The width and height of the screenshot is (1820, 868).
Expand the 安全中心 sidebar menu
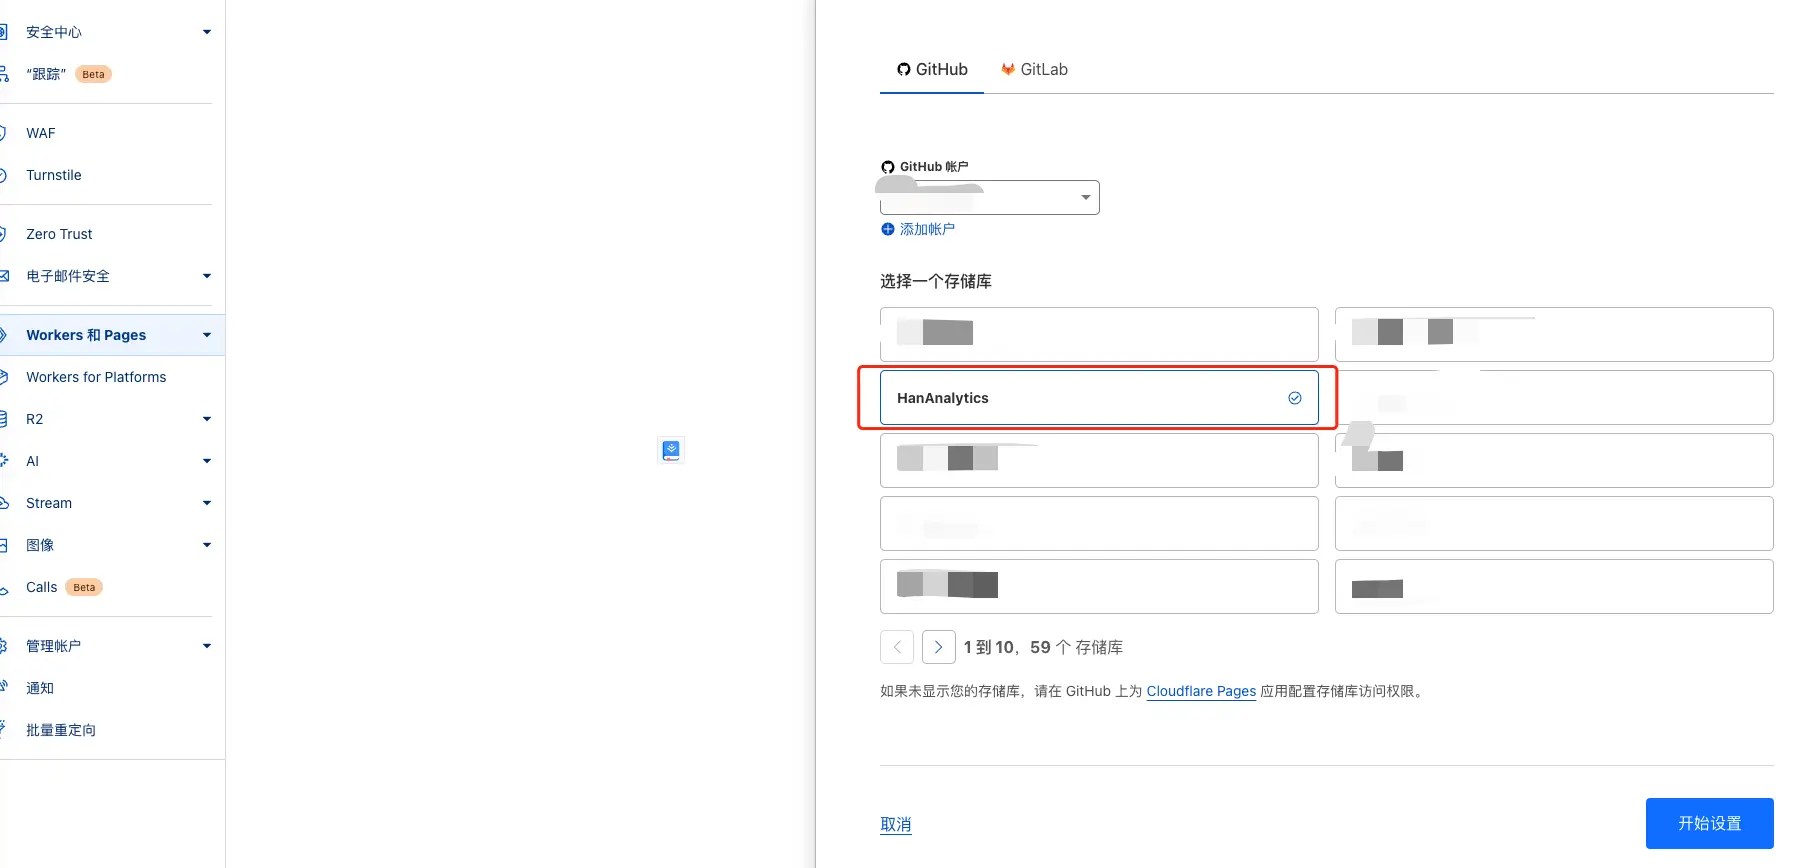coord(207,32)
